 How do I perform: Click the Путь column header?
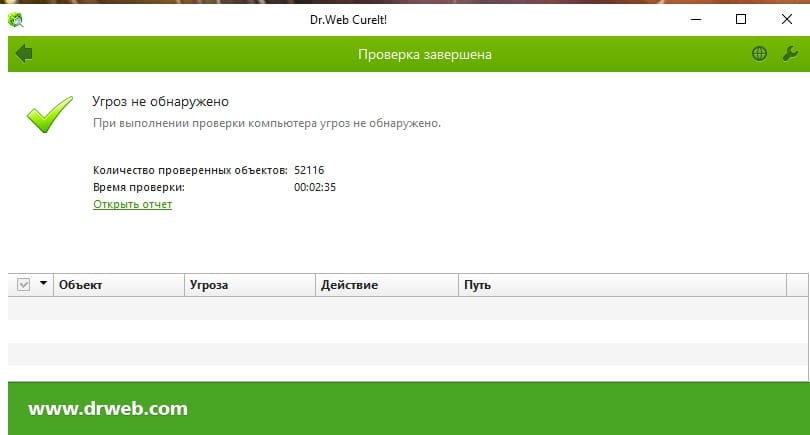tap(477, 285)
